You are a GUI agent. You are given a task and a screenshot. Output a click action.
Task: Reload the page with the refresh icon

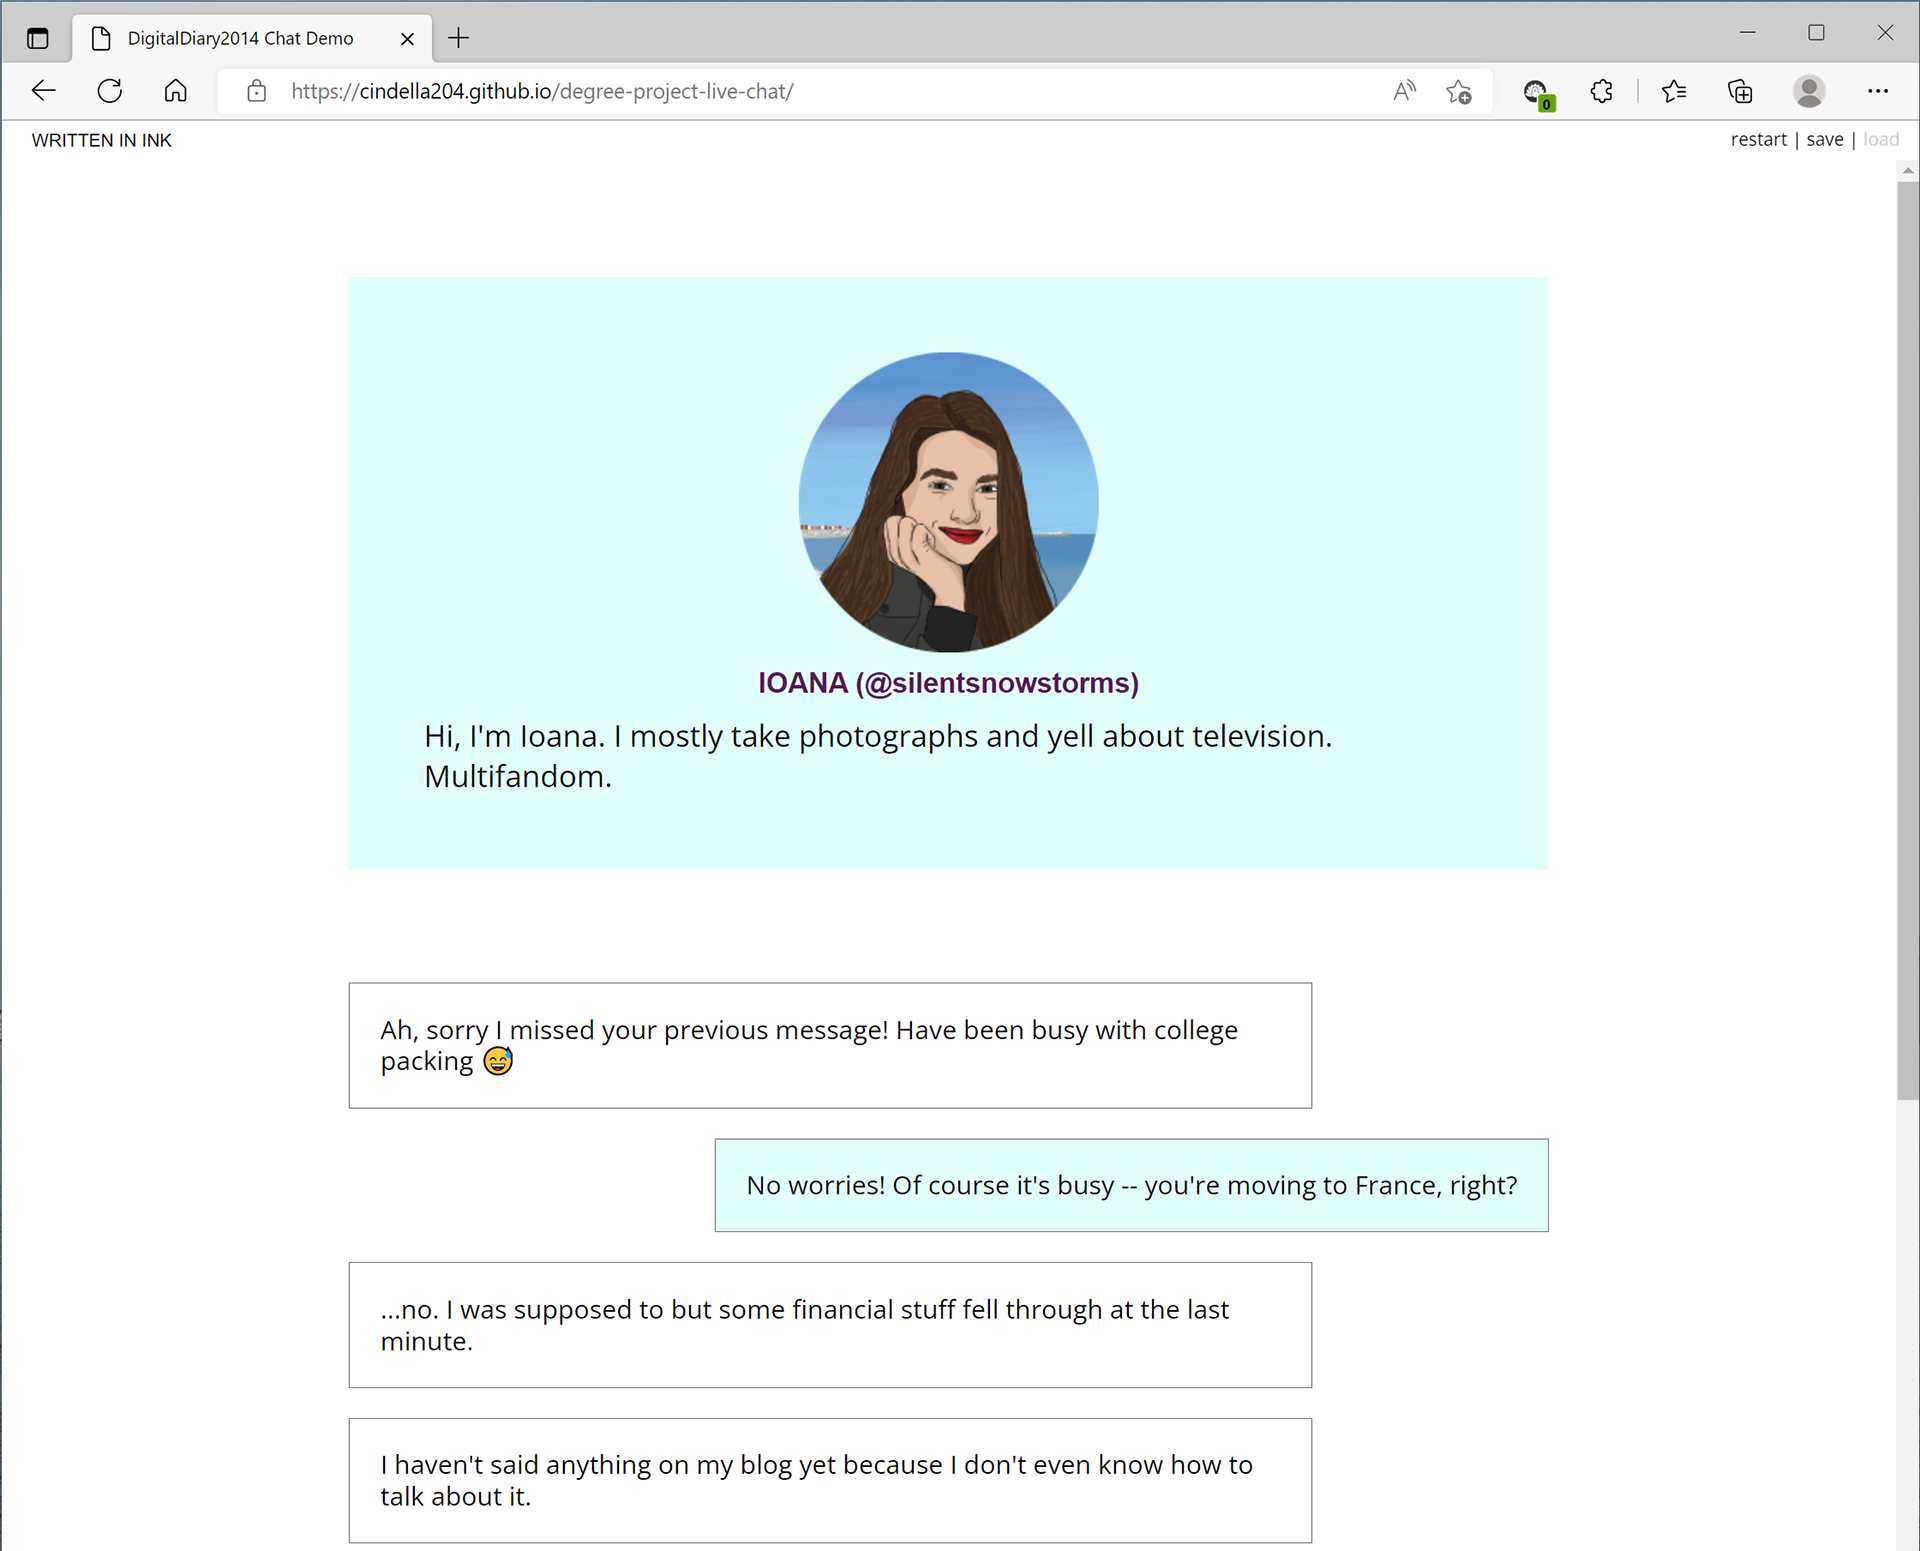point(110,91)
